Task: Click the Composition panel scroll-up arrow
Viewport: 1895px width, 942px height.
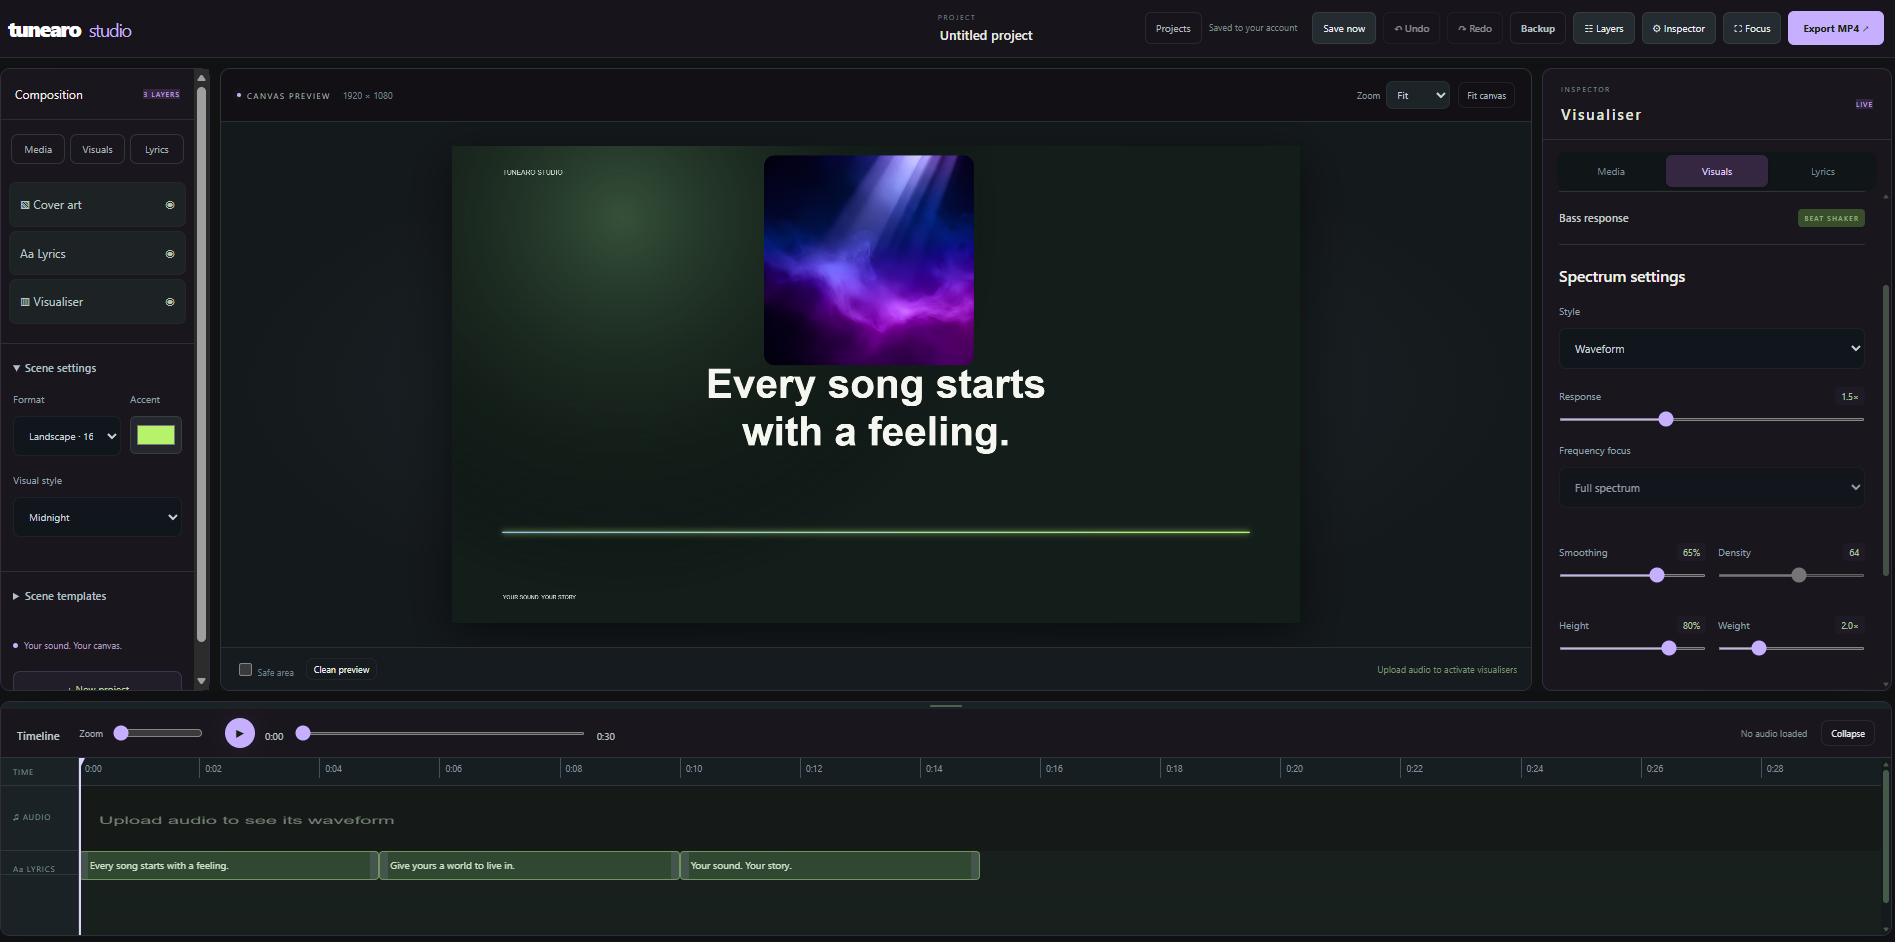Action: 201,77
